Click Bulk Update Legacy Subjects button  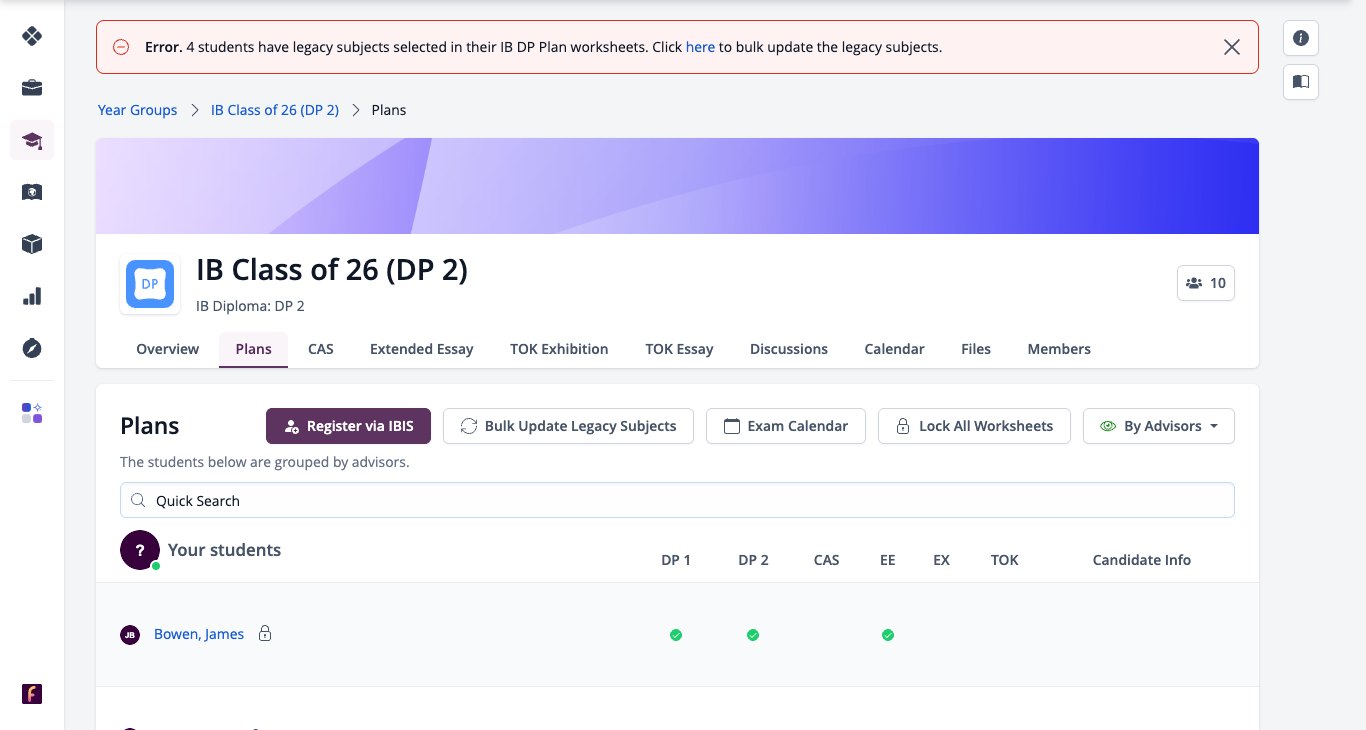pos(568,426)
